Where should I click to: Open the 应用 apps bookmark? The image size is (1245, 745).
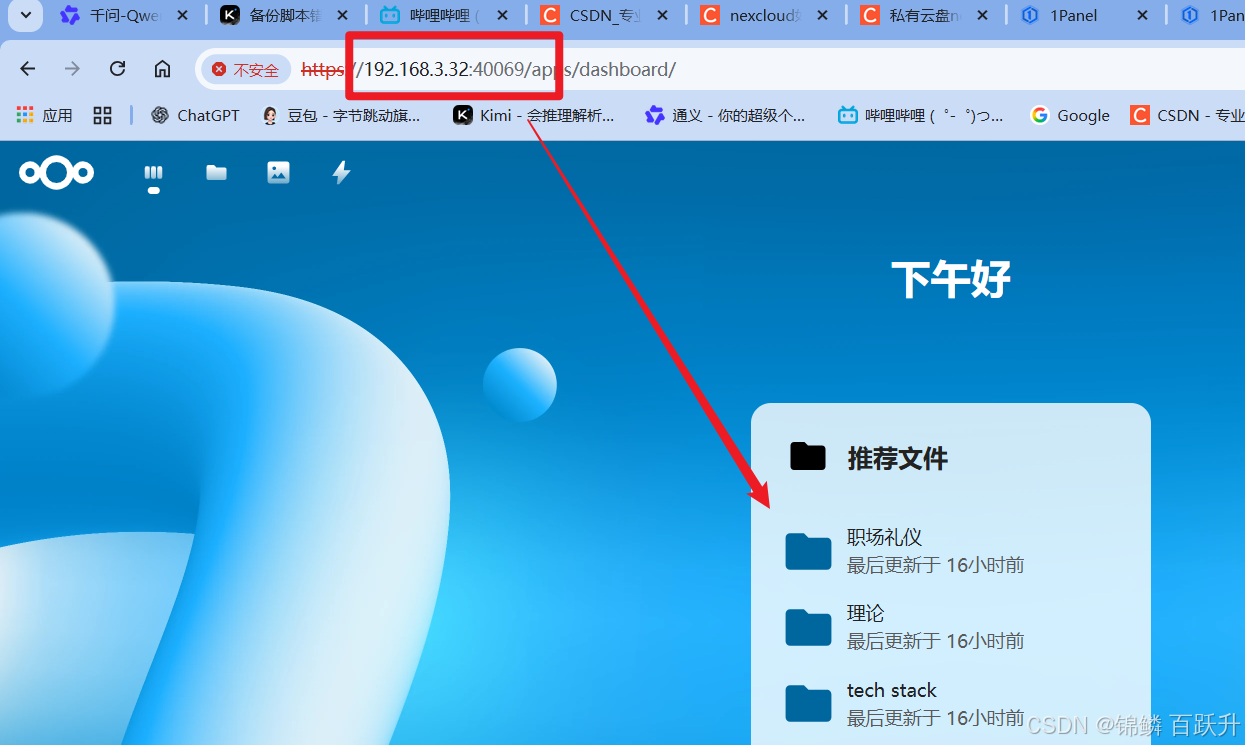[45, 115]
